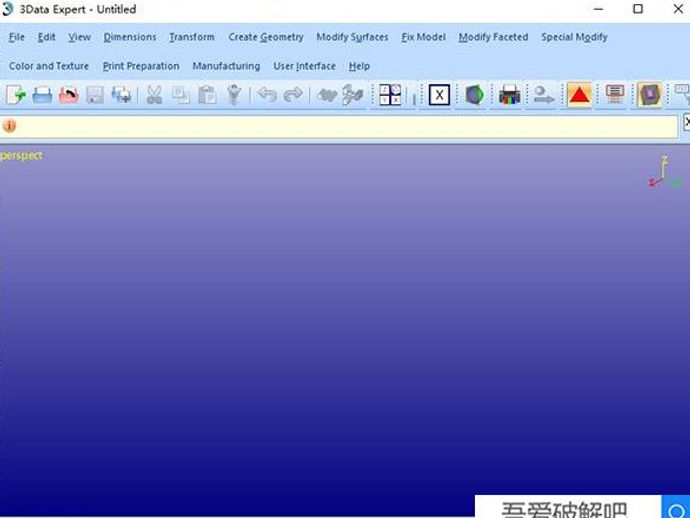Click the properties wrench icon
The width and height of the screenshot is (690, 518).
234,95
